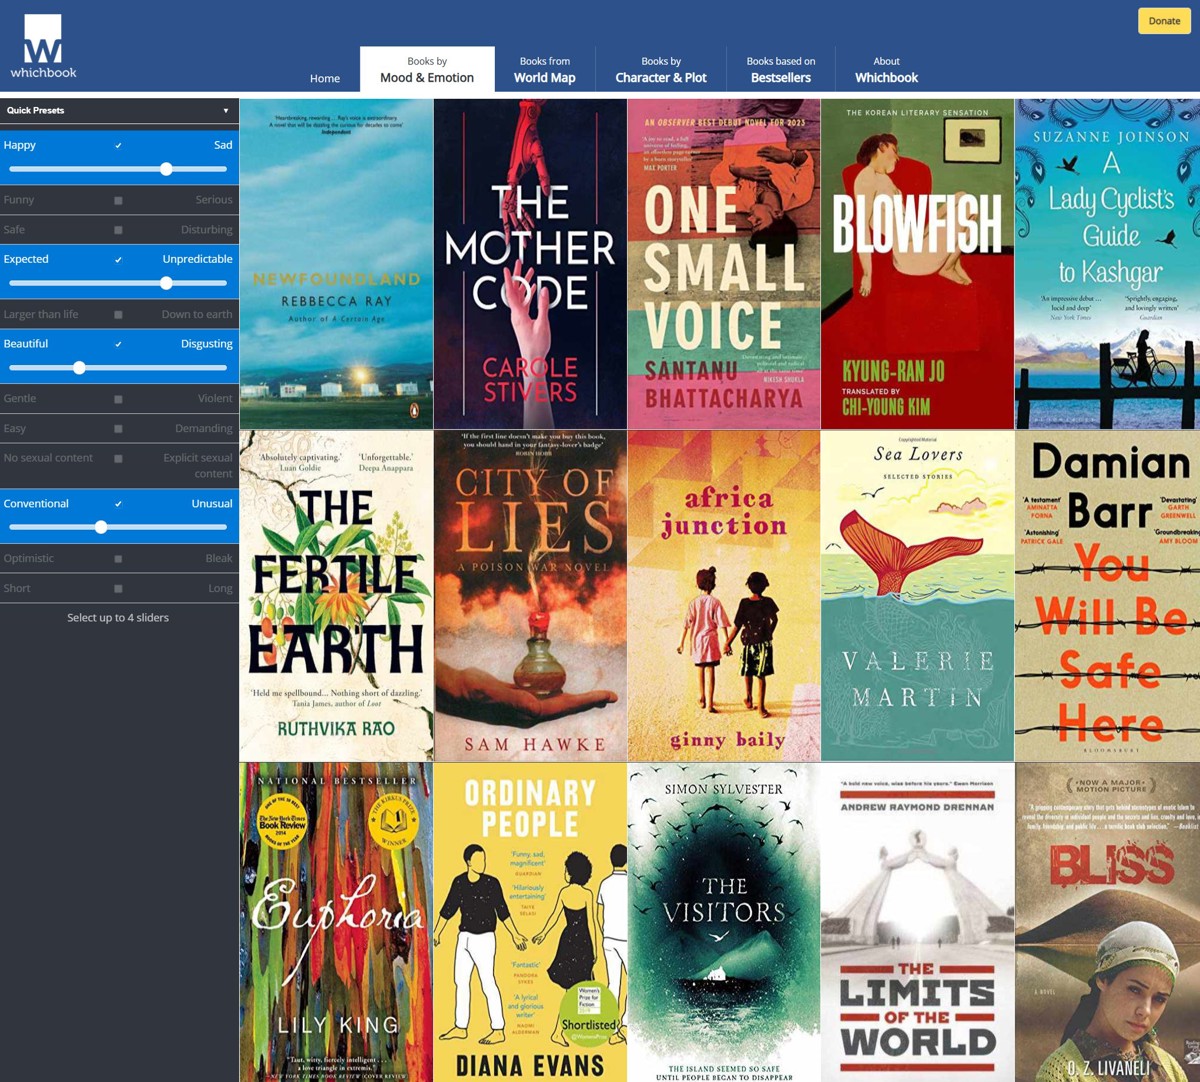Choose the Ordinary People book cover
This screenshot has height=1082, width=1200.
(530, 921)
